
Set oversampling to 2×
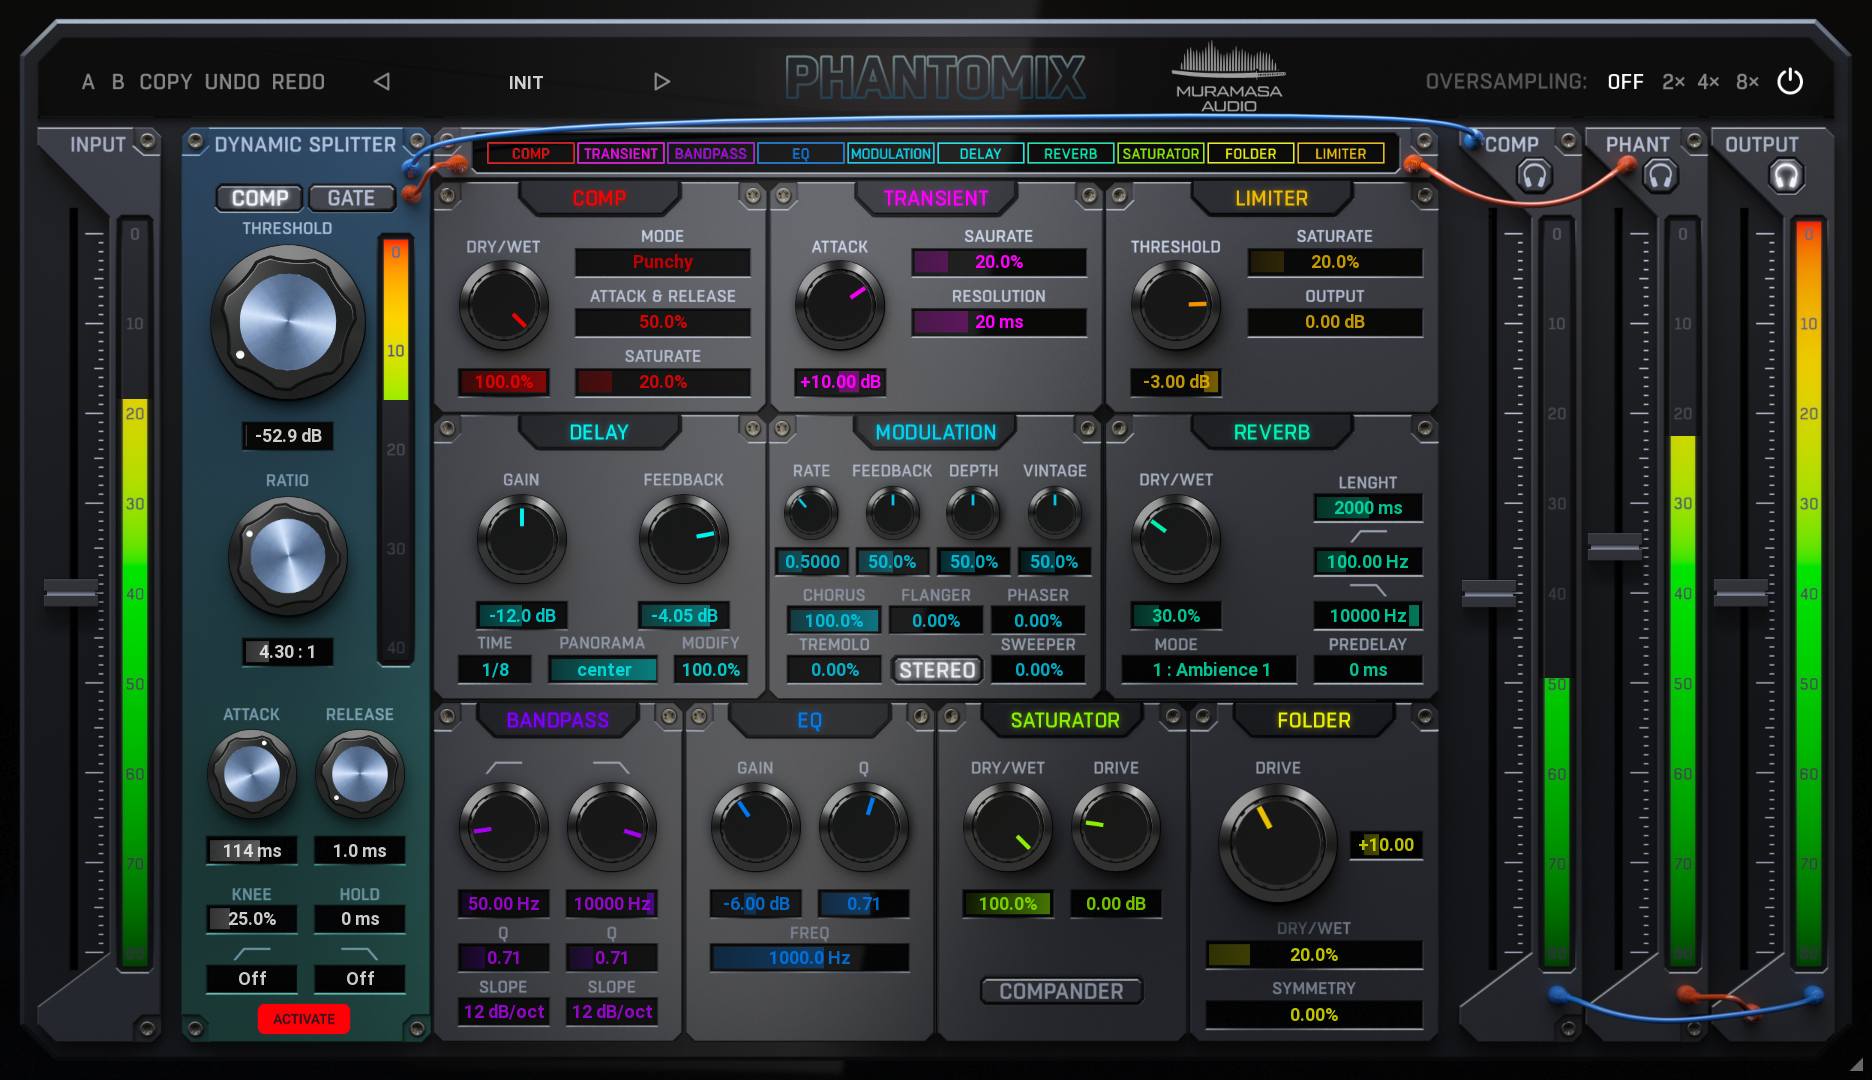(x=1673, y=82)
